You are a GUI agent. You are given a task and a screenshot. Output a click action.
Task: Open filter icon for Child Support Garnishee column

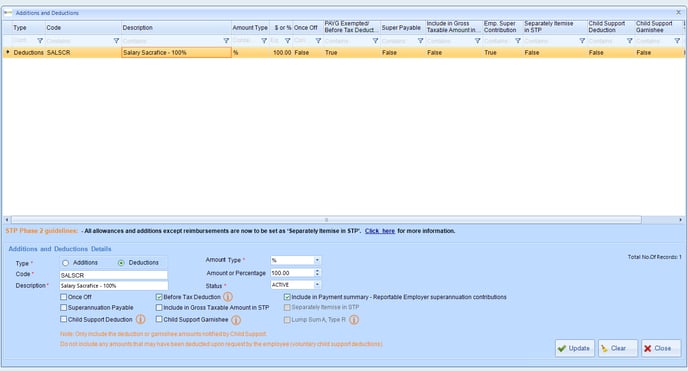[x=677, y=41]
